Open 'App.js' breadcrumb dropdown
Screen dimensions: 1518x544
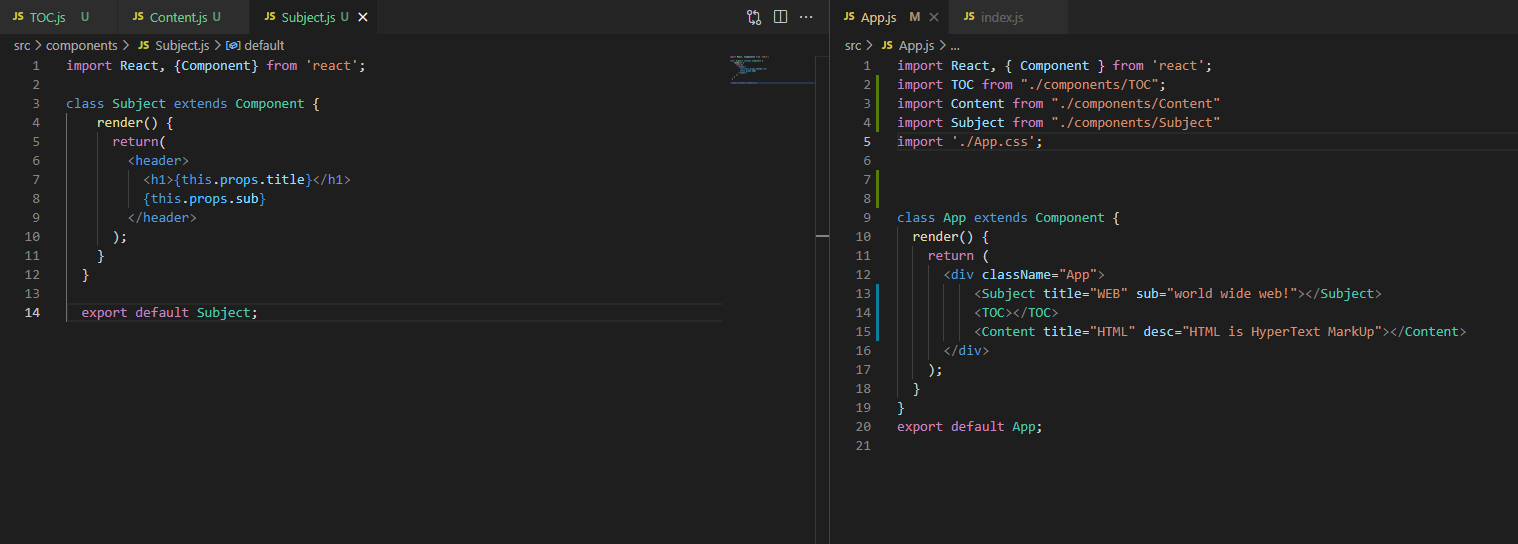tap(916, 45)
